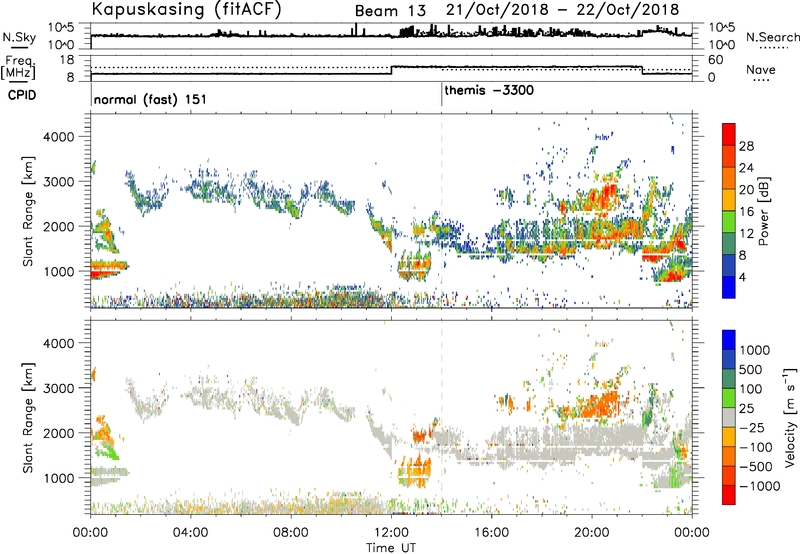The image size is (800, 554).
Task: Click the Velocity [m s-1] axis label
Action: [790, 417]
